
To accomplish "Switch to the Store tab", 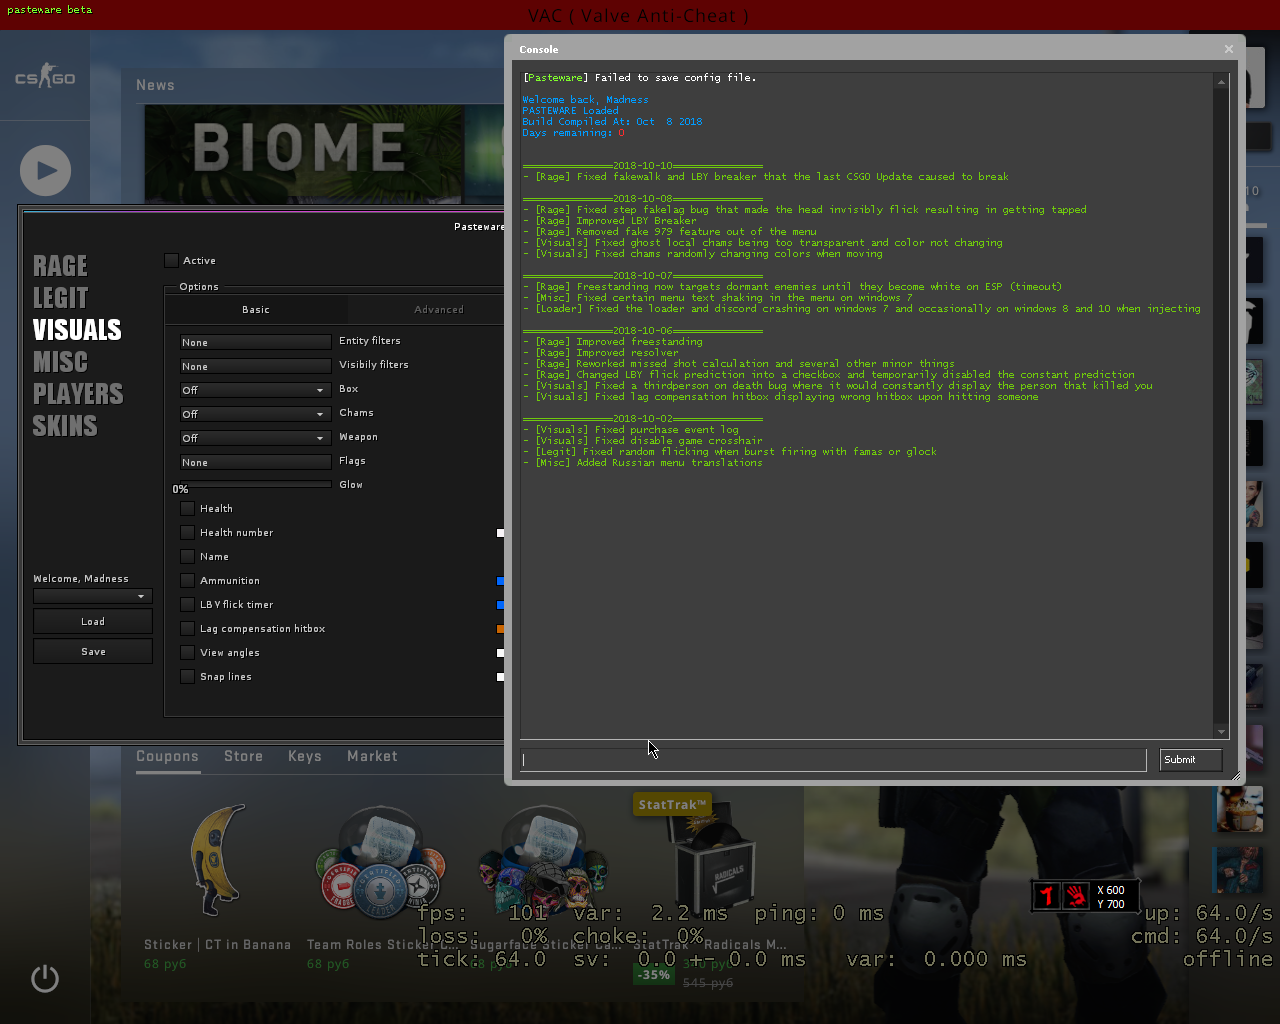I will 244,757.
